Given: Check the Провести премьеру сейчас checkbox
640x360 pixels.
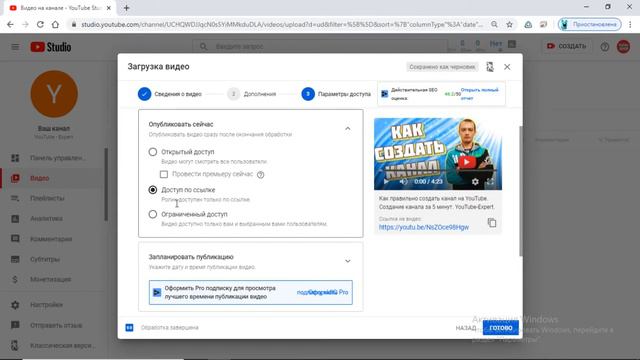Looking at the screenshot, I should (164, 174).
